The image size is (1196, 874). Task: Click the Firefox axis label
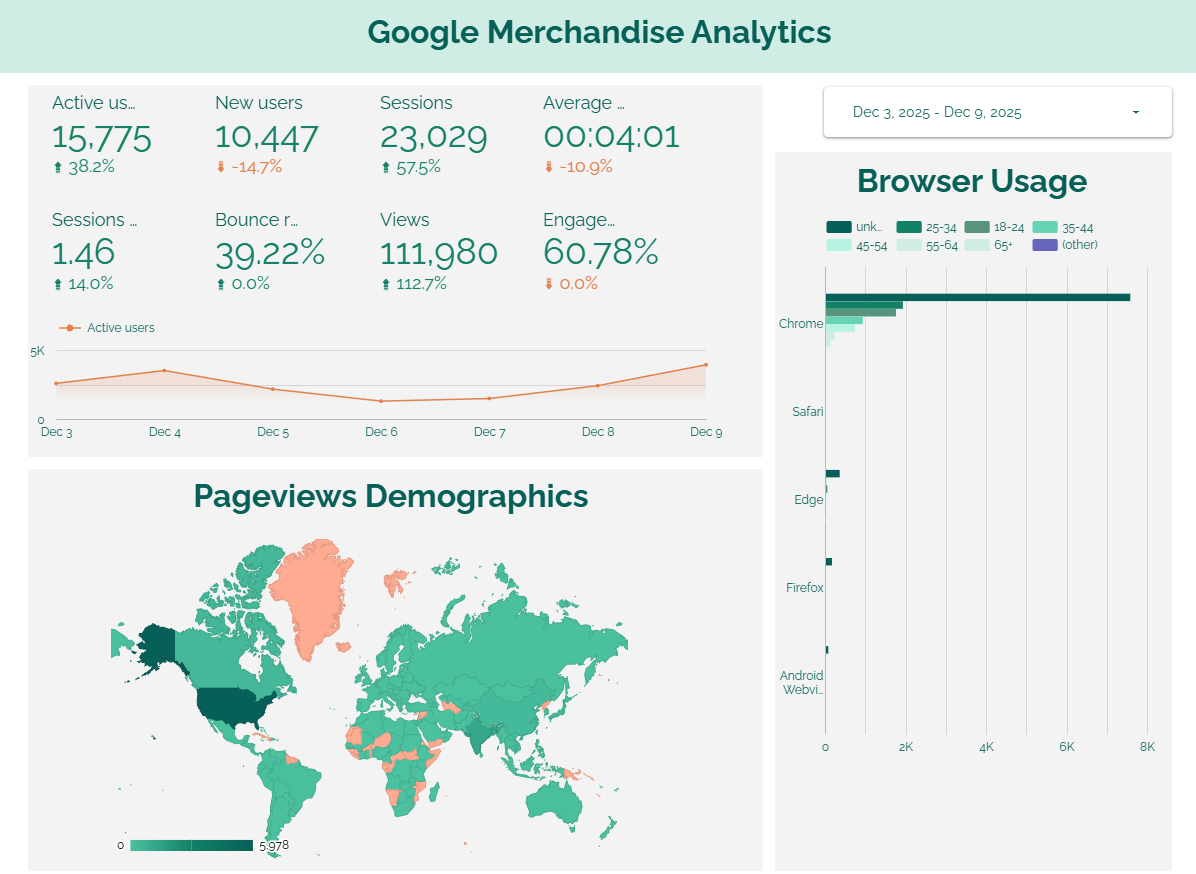(x=805, y=588)
